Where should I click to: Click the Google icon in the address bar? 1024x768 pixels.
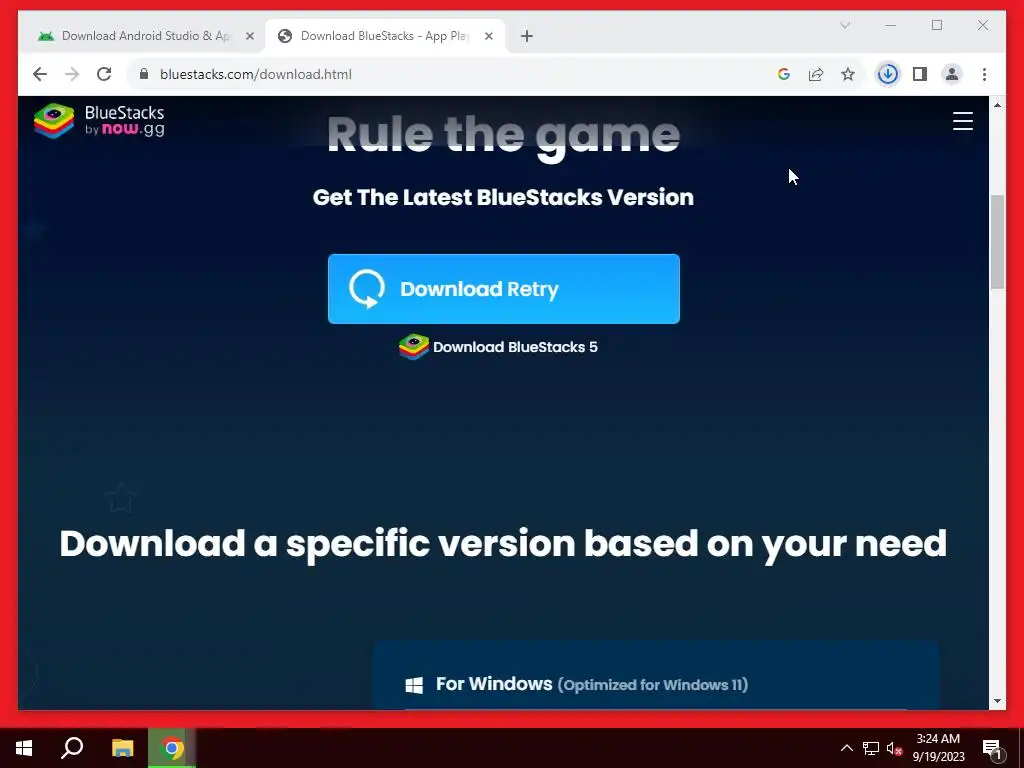tap(784, 74)
